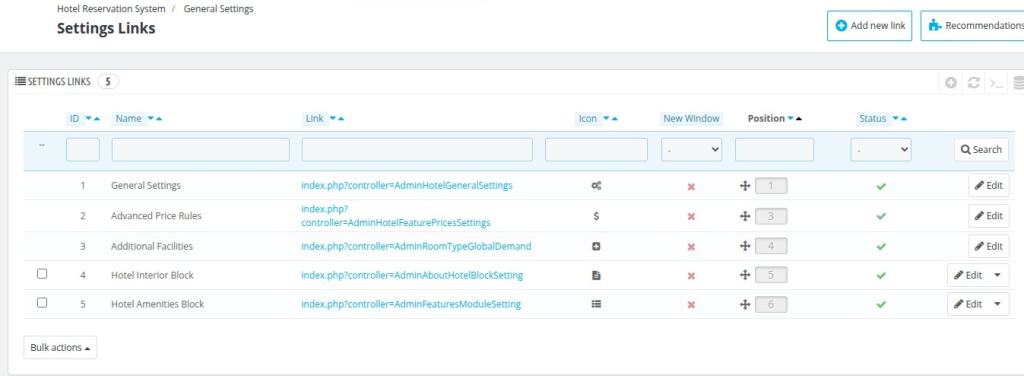This screenshot has height=376, width=1024.
Task: Toggle status of Advanced Price Rules
Action: coord(881,216)
